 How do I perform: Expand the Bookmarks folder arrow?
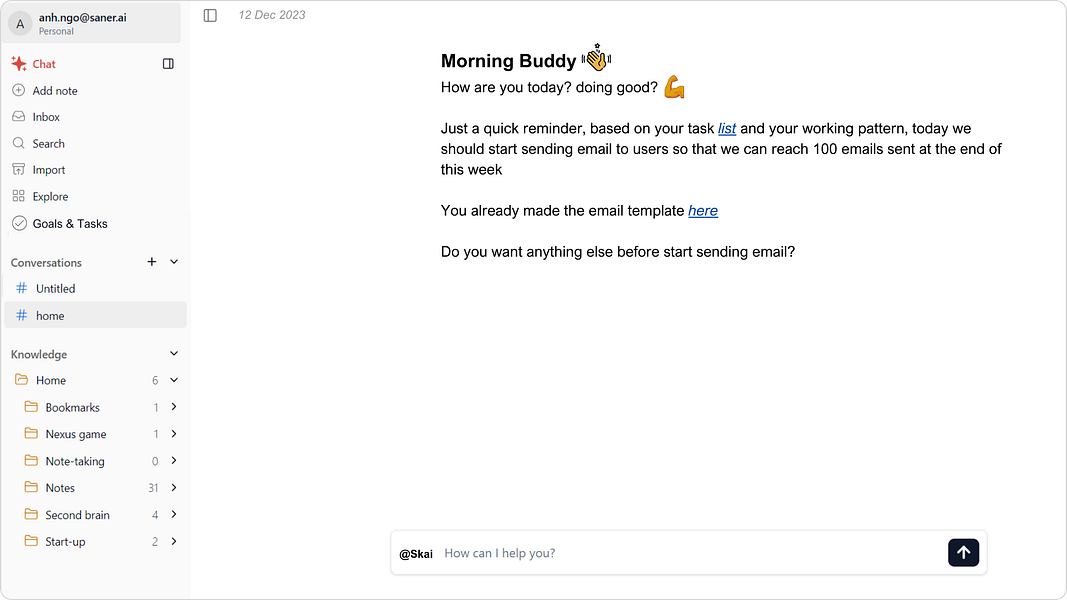click(174, 407)
